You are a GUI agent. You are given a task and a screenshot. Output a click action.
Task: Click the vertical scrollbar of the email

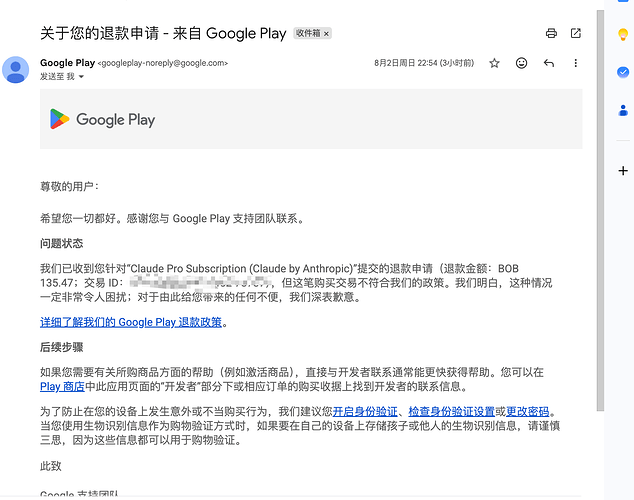click(x=600, y=210)
